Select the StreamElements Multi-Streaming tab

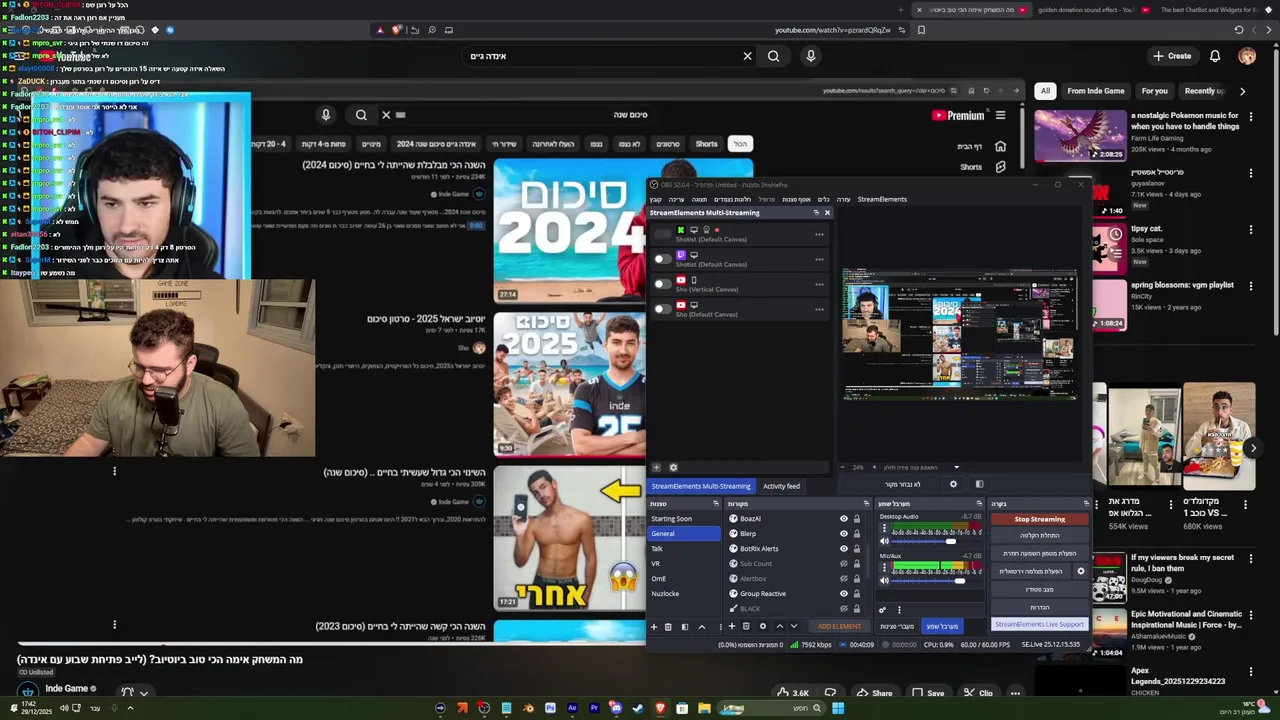coord(701,486)
